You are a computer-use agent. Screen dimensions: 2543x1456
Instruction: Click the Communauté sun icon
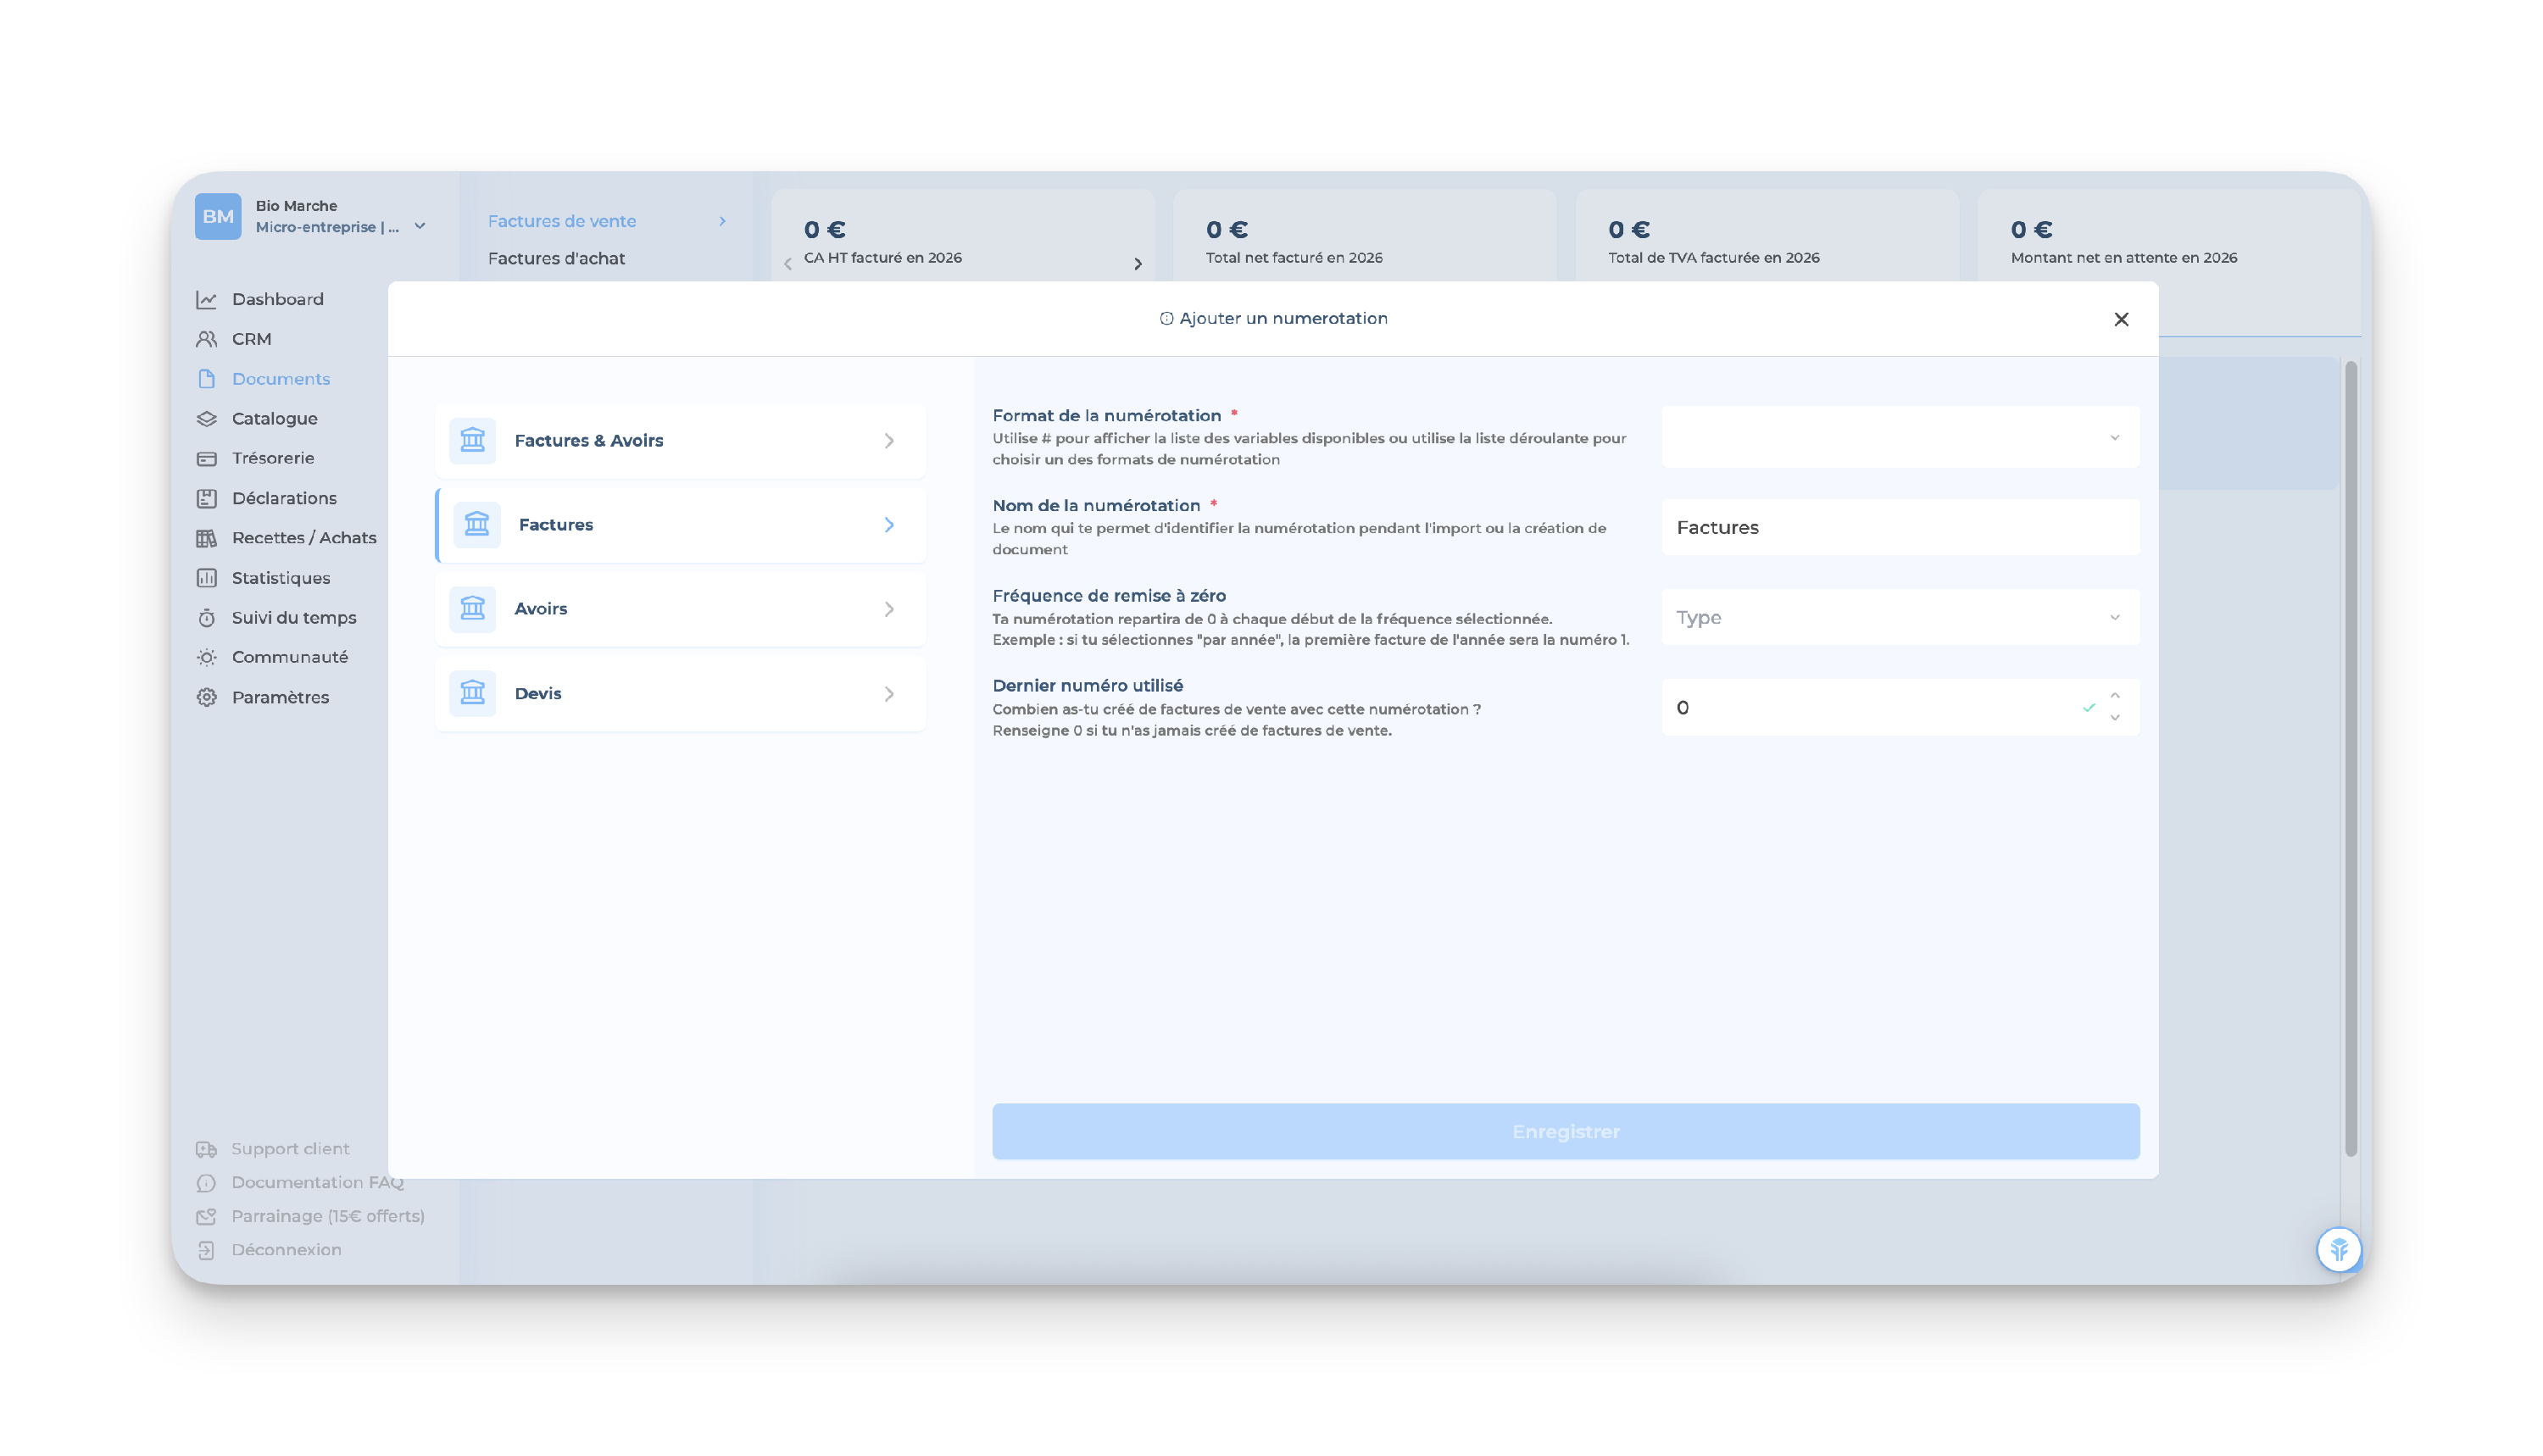(207, 657)
